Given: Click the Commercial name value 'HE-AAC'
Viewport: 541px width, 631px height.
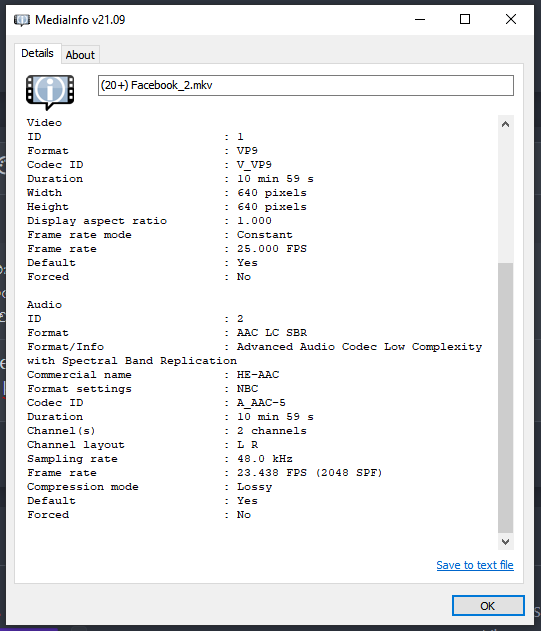Looking at the screenshot, I should click(258, 375).
